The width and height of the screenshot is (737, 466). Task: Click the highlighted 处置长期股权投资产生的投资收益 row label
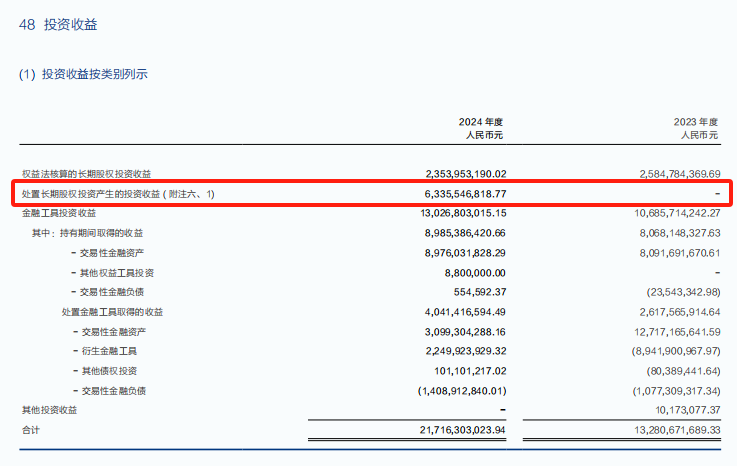[x=118, y=193]
